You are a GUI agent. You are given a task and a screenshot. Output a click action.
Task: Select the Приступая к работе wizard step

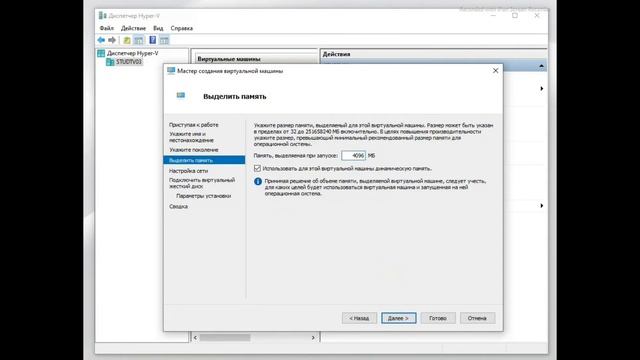pyautogui.click(x=193, y=125)
